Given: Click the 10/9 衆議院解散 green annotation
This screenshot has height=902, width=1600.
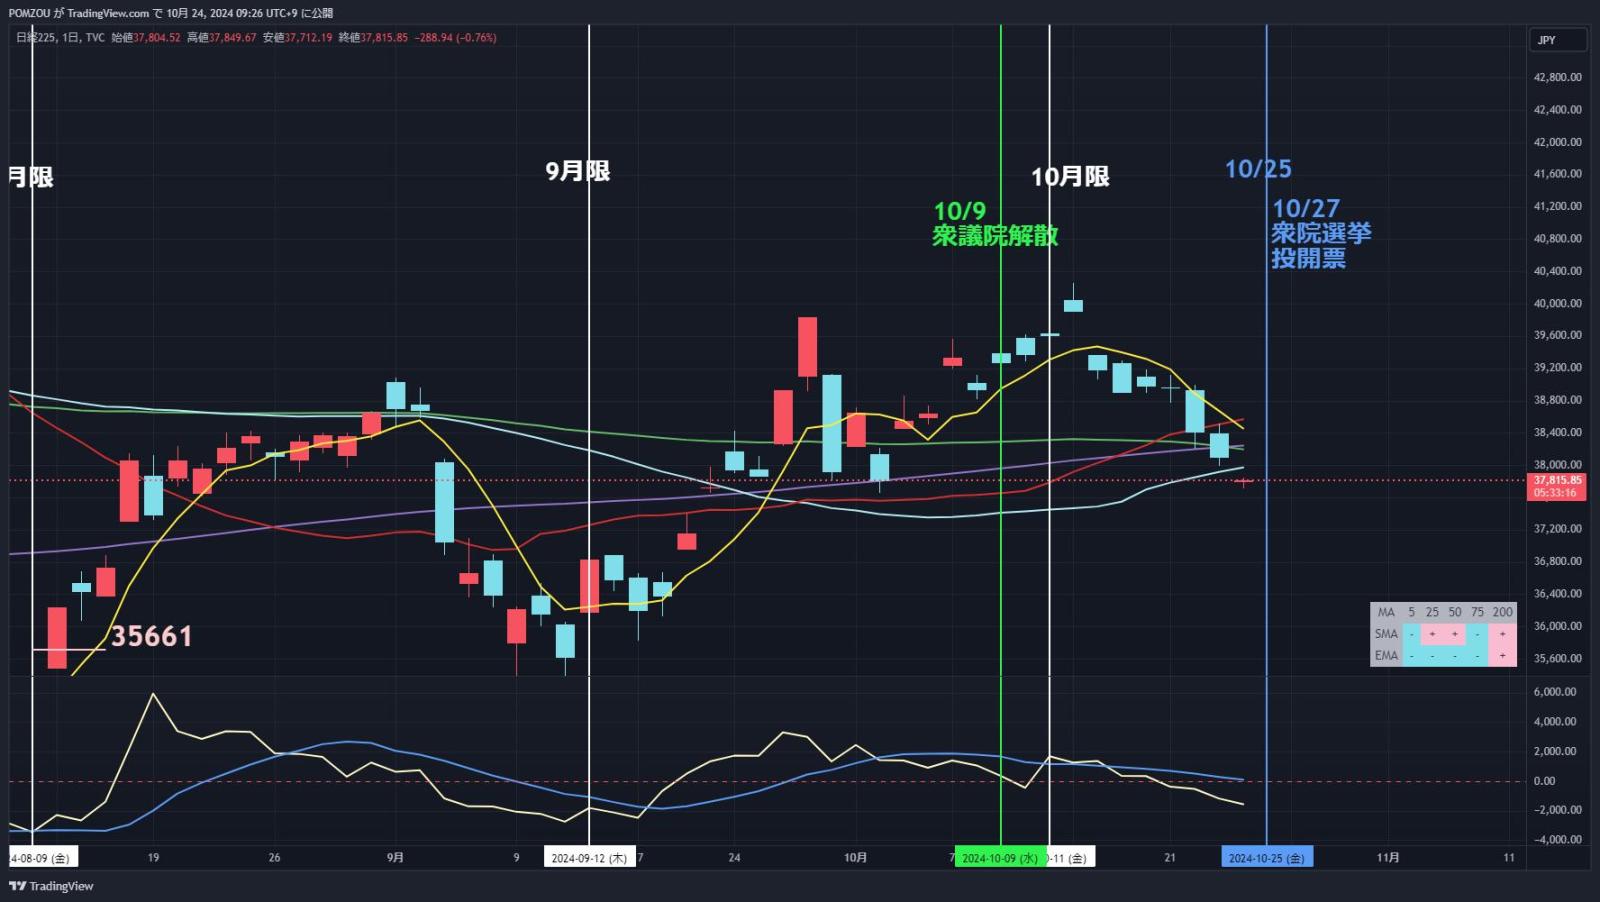Looking at the screenshot, I should pos(994,224).
